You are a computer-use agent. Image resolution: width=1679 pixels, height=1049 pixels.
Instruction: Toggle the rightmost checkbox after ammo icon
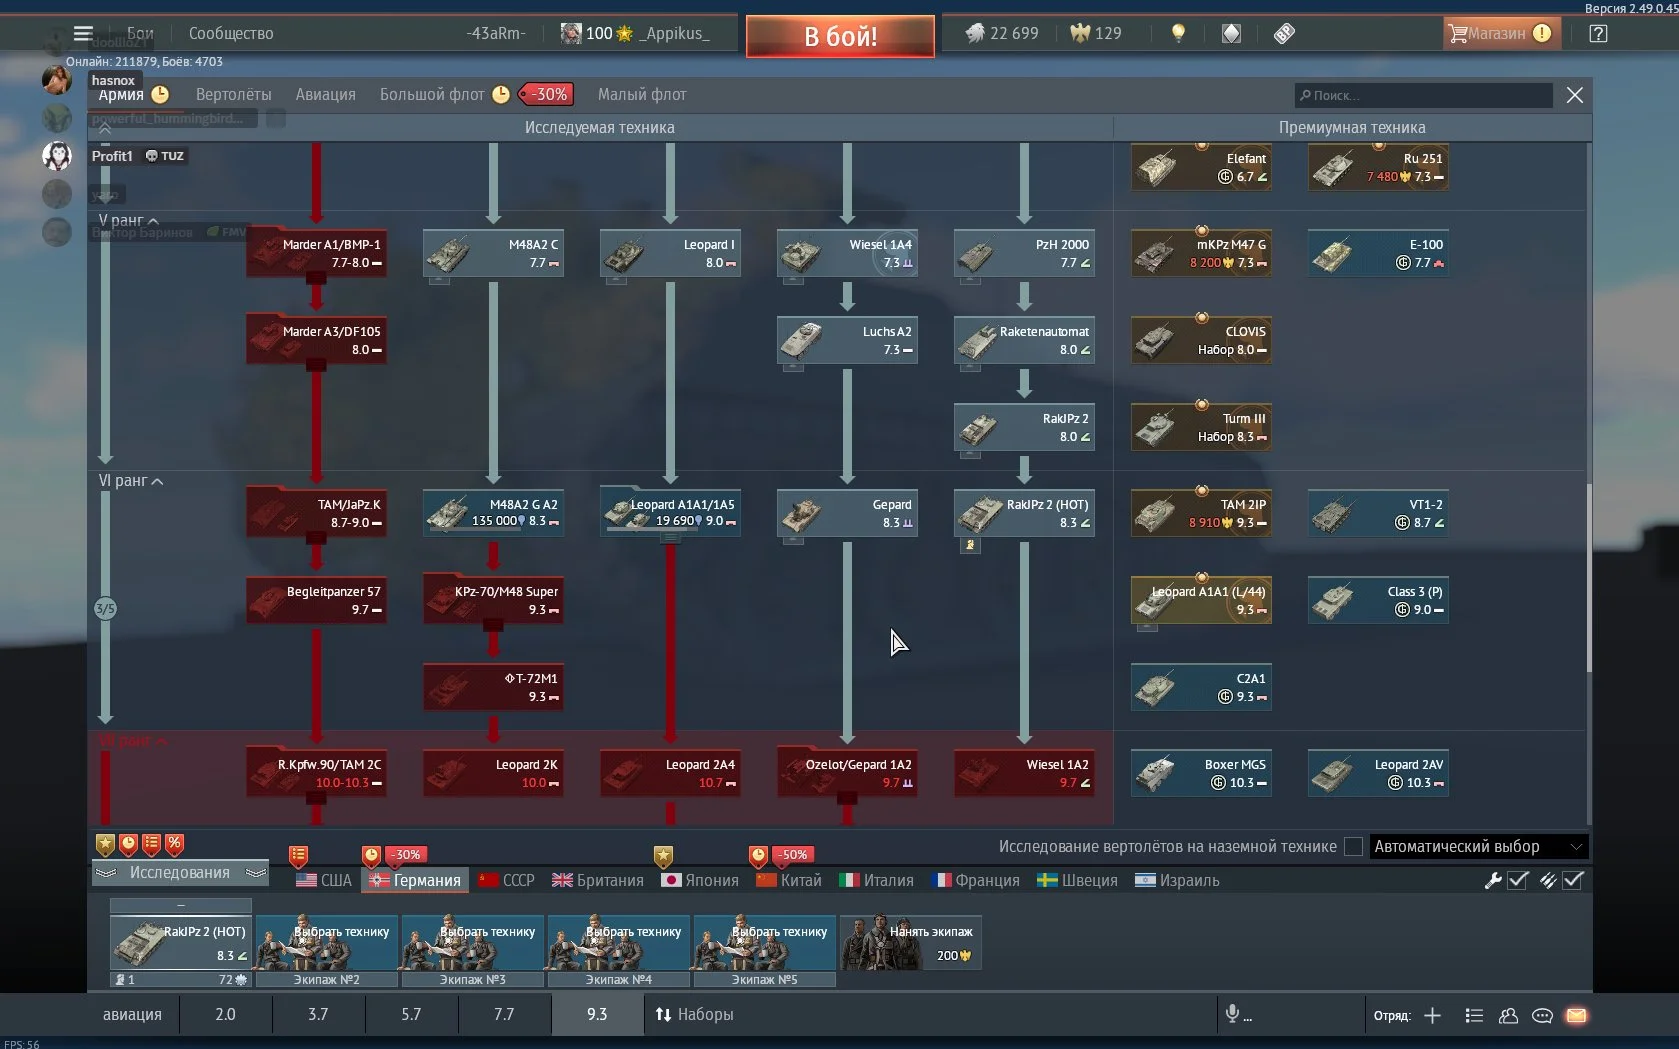click(1572, 880)
